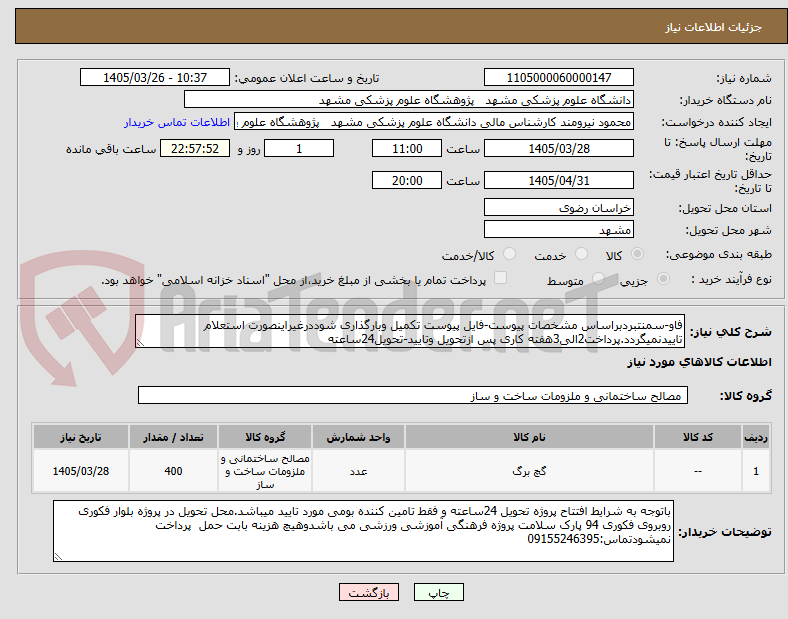The image size is (788, 619).
Task: Click the response deadline date 1405/03/28 field
Action: coord(559,149)
